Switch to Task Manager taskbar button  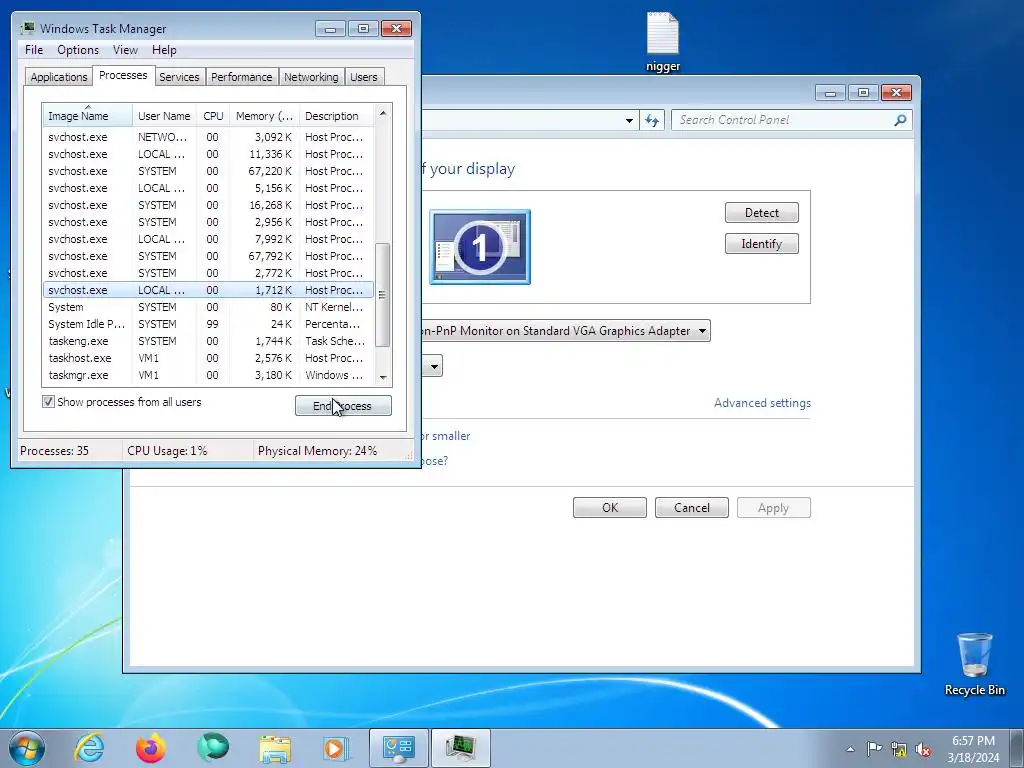pos(461,748)
